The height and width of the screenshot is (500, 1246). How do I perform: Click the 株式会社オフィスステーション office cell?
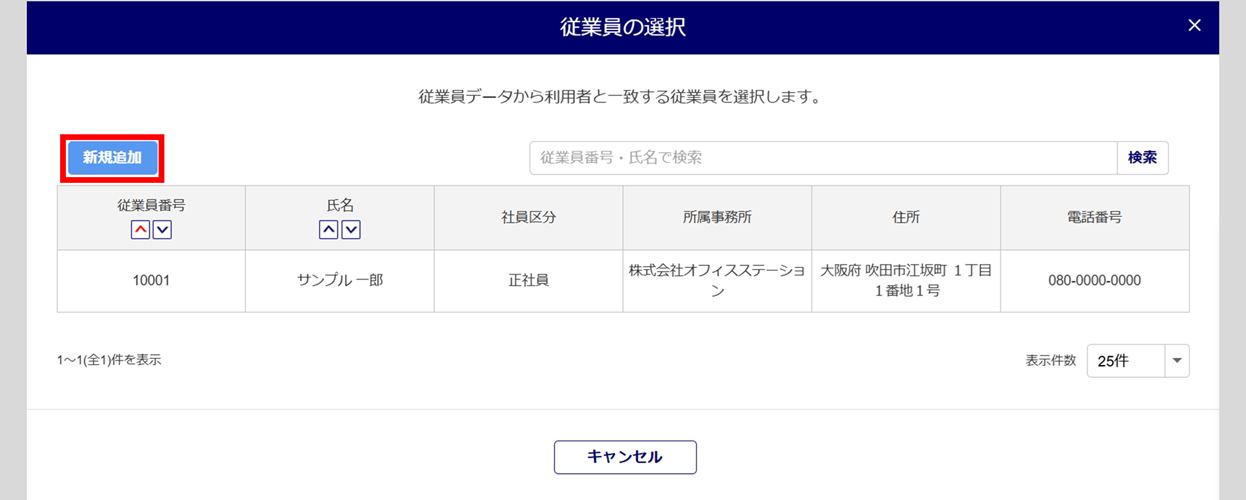click(x=717, y=281)
